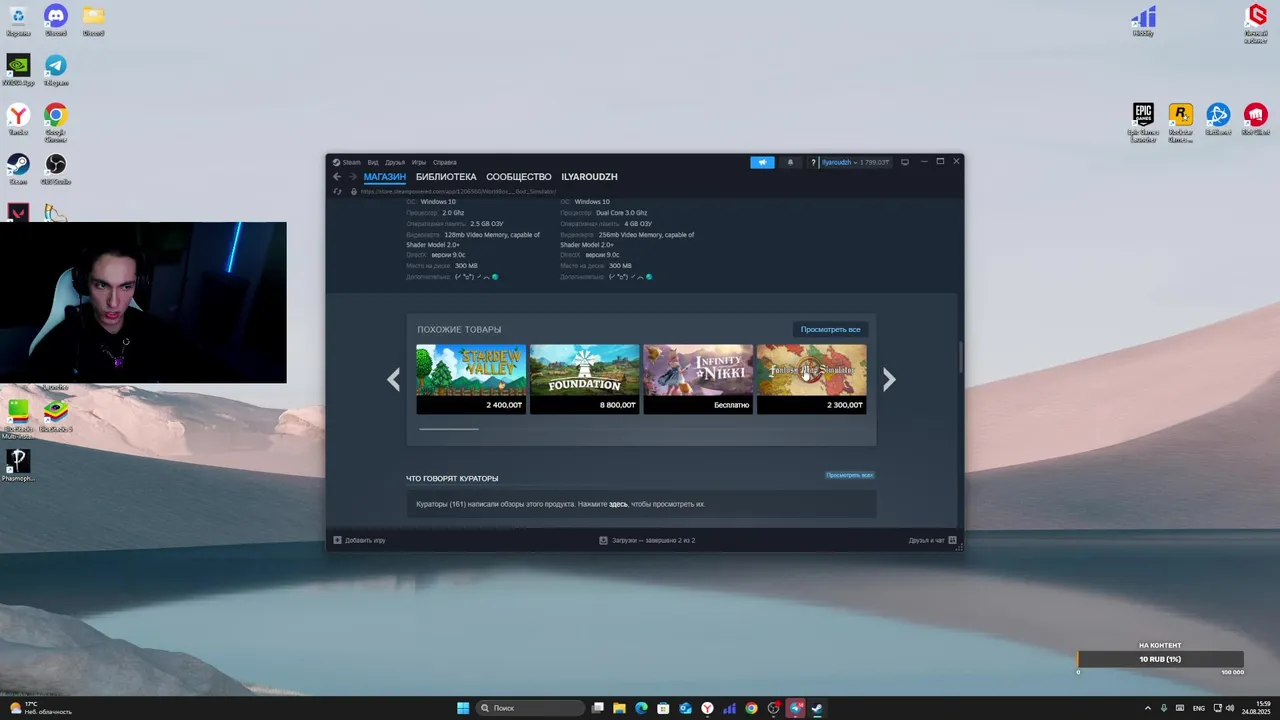Click the Steam help question mark icon
1280x720 pixels.
(x=814, y=162)
